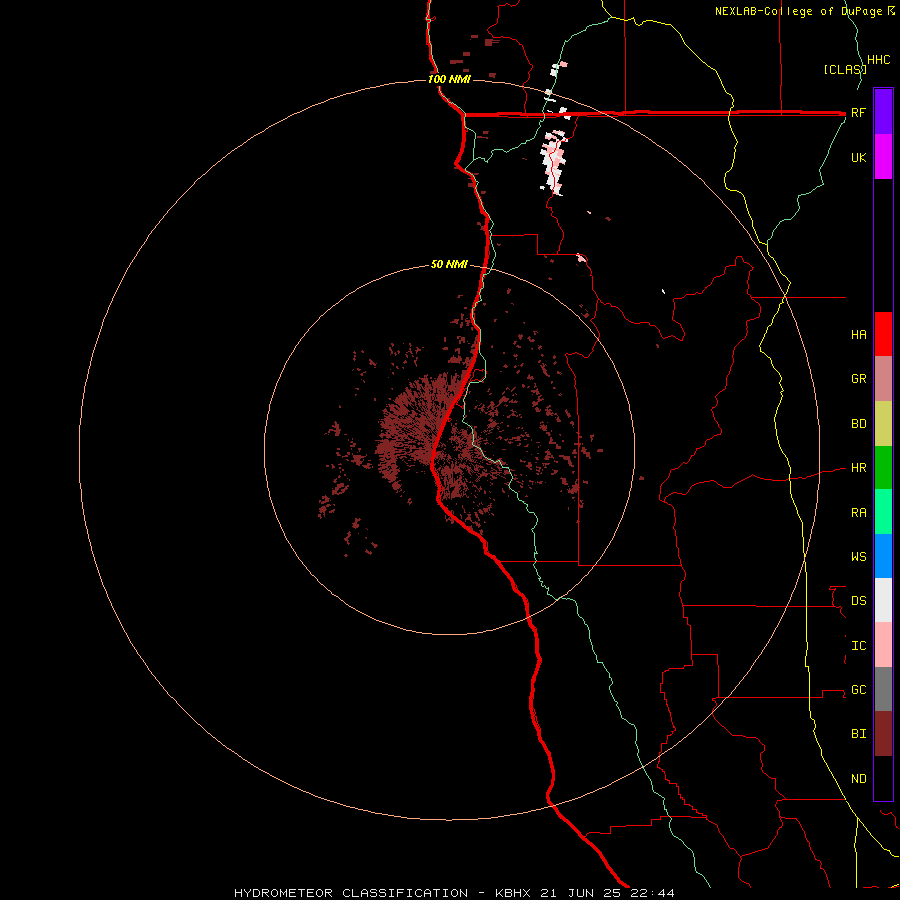
Task: Click the brown BI legend swatch
Action: tap(883, 734)
